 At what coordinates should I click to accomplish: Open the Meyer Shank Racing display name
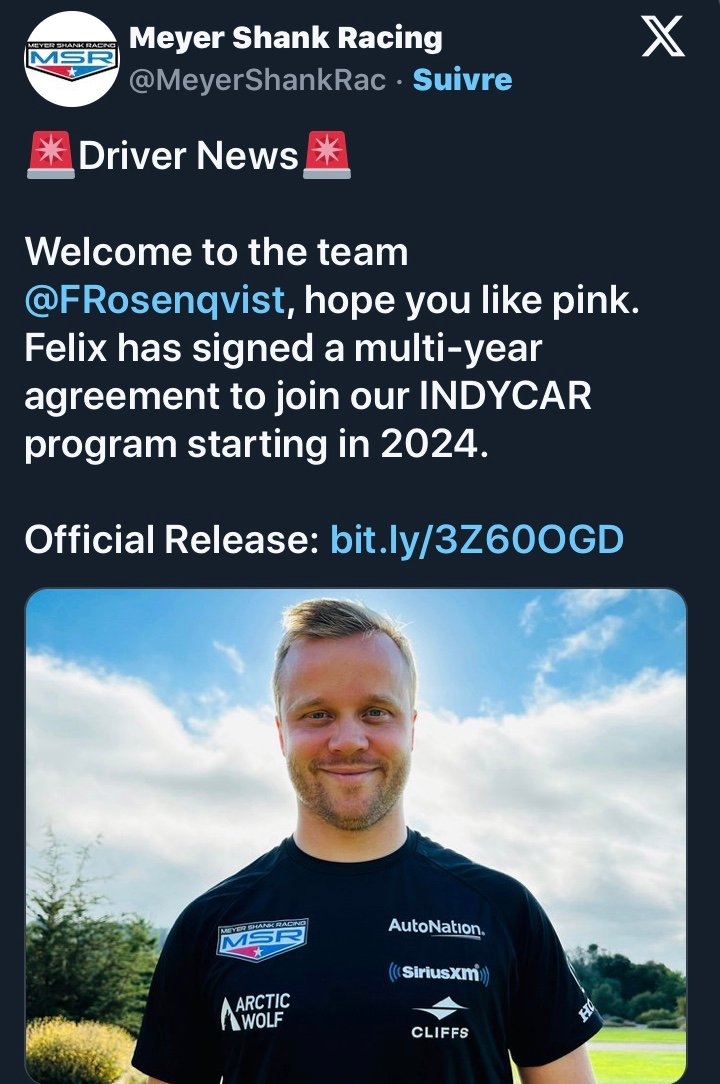pos(286,38)
